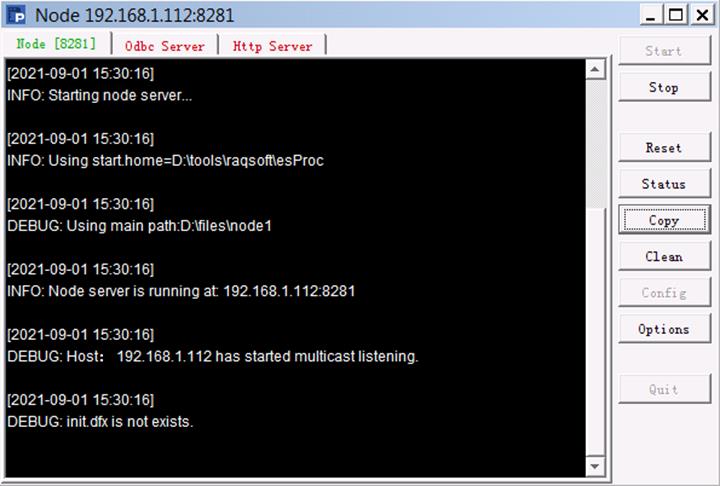Open the Odbc Server tab
Image resolution: width=720 pixels, height=486 pixels.
tap(164, 46)
